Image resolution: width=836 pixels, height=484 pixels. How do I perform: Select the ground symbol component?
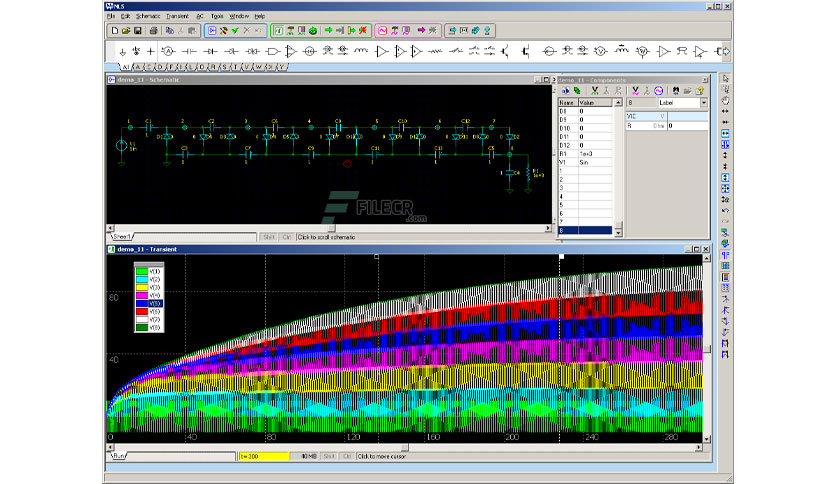click(122, 52)
